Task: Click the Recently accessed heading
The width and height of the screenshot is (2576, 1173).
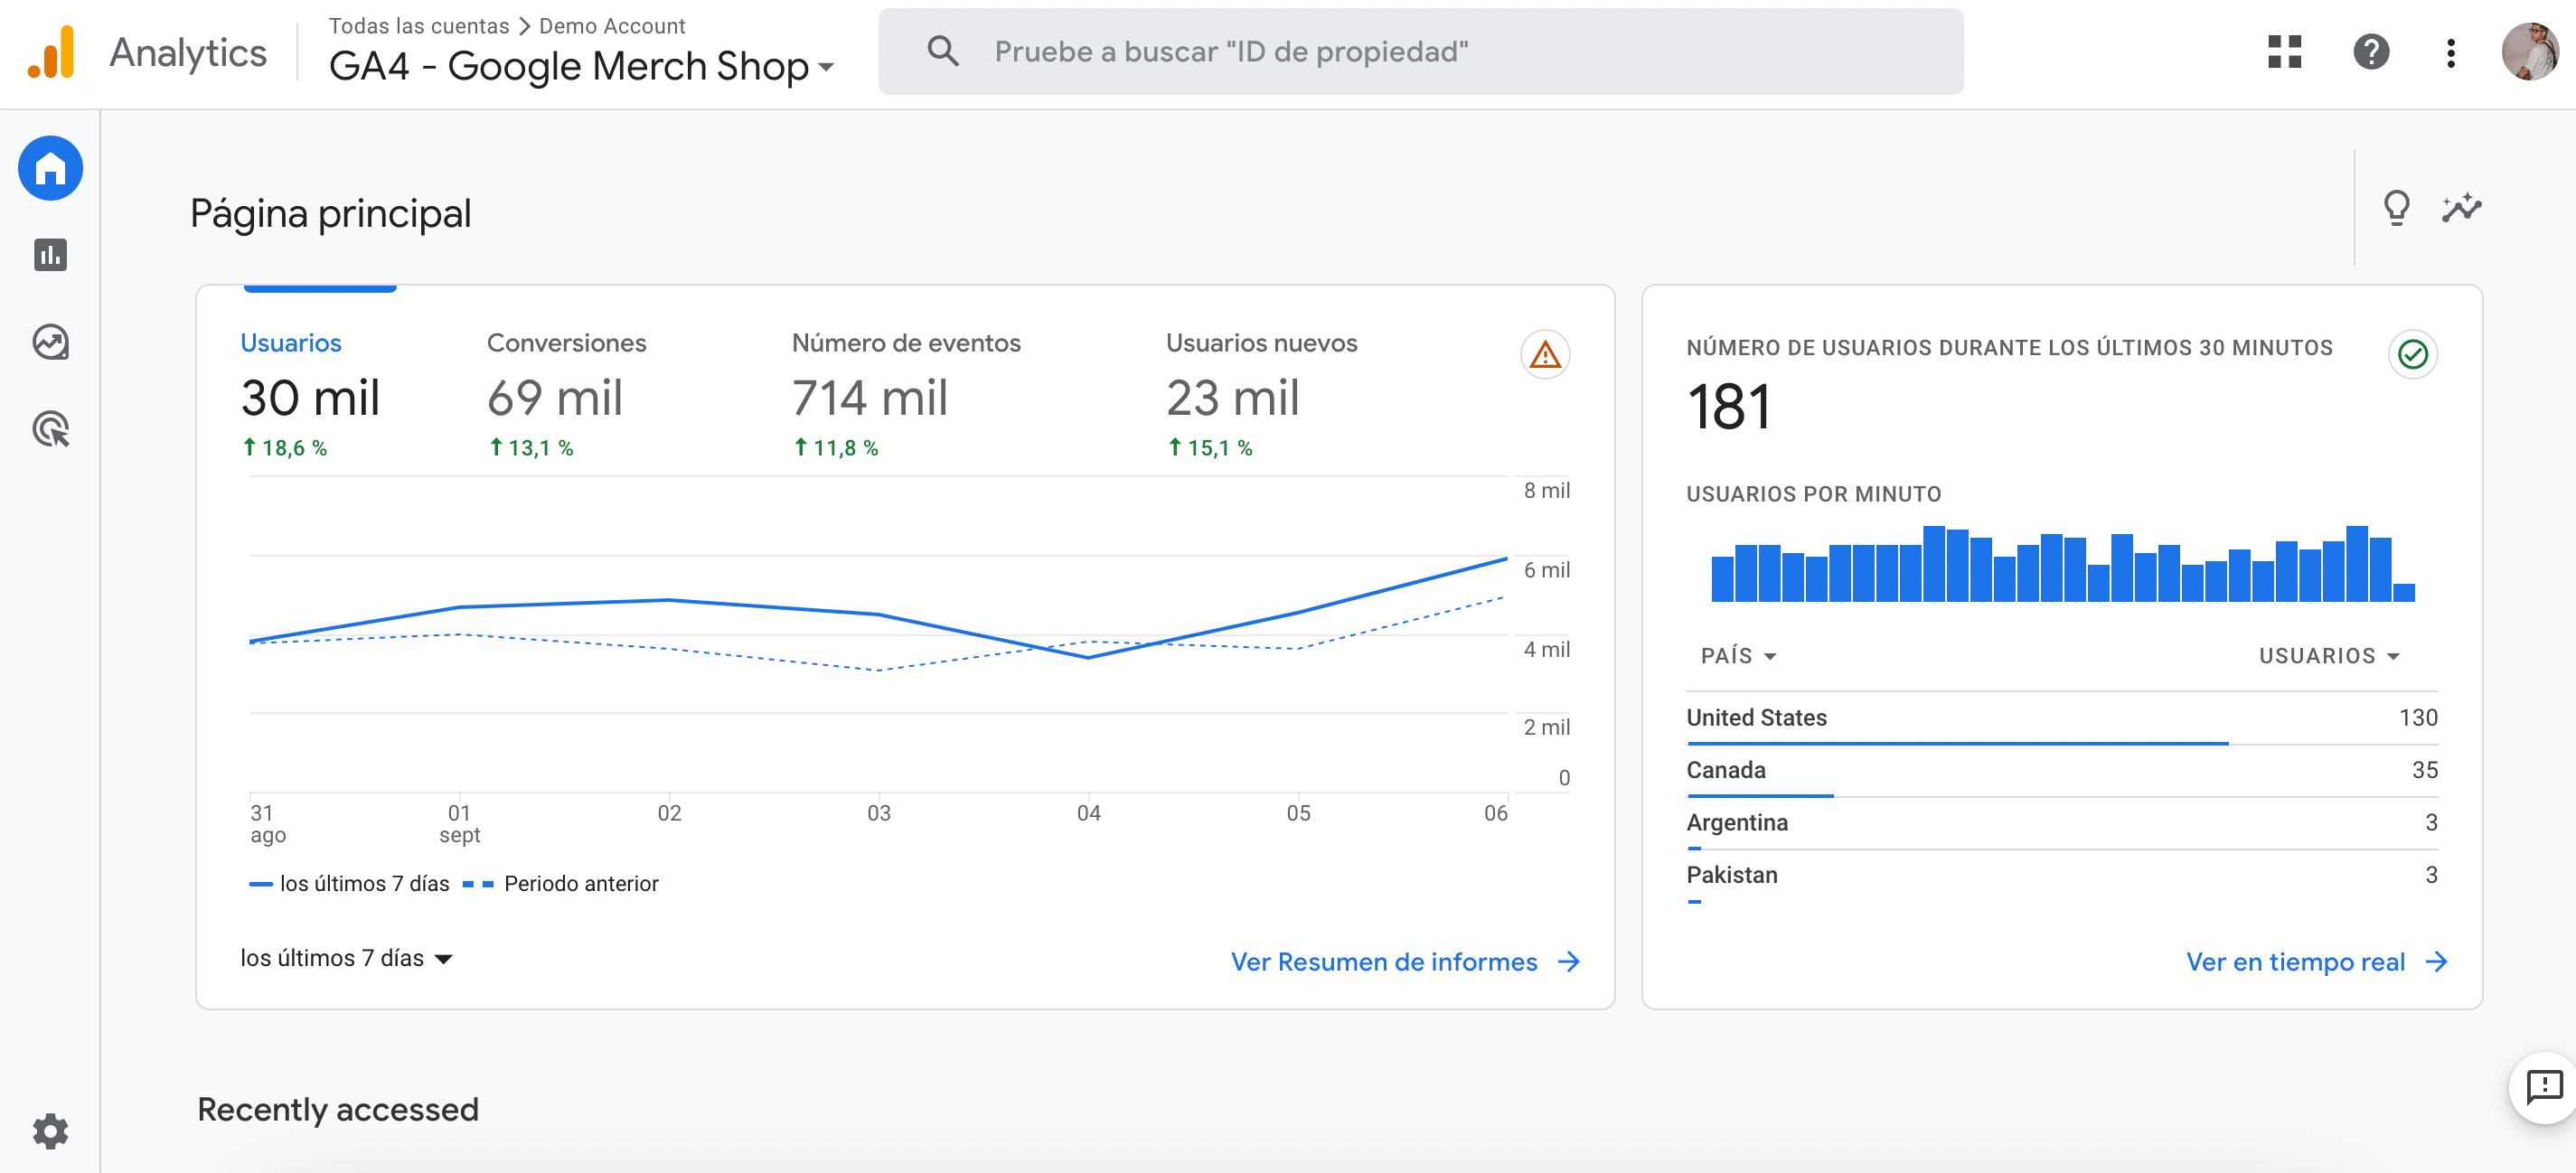Action: [338, 1109]
